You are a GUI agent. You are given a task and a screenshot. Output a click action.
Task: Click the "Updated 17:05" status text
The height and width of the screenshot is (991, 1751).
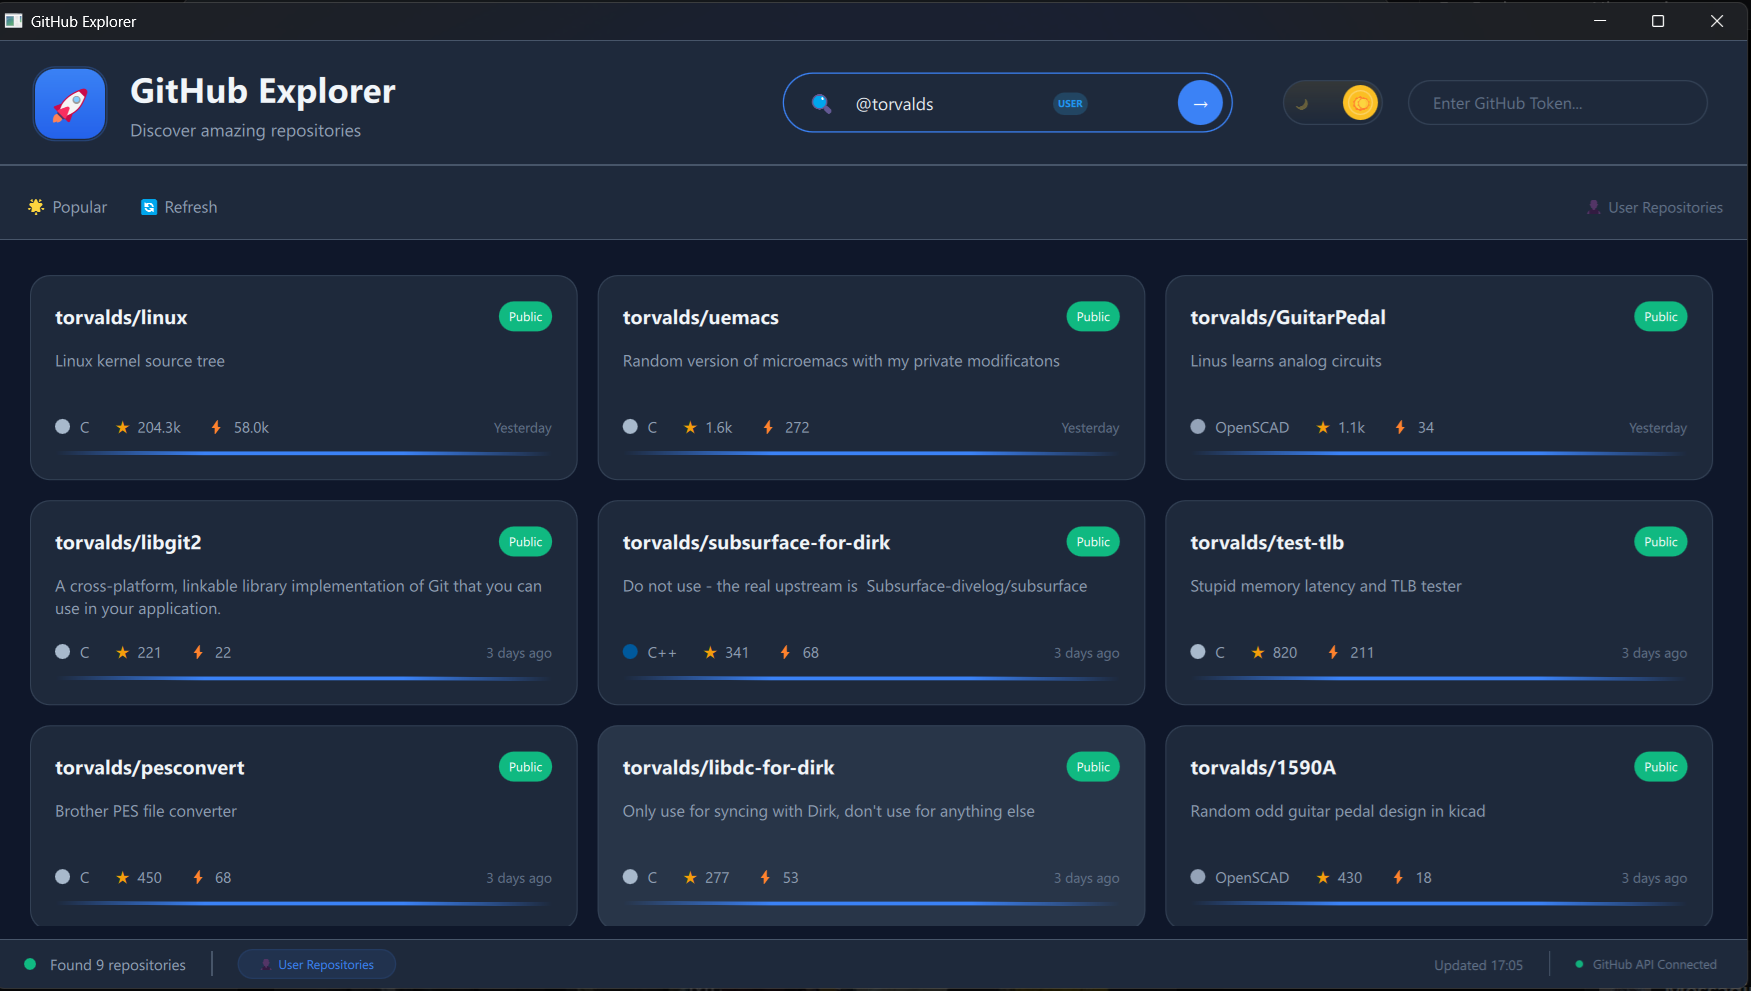coord(1478,965)
